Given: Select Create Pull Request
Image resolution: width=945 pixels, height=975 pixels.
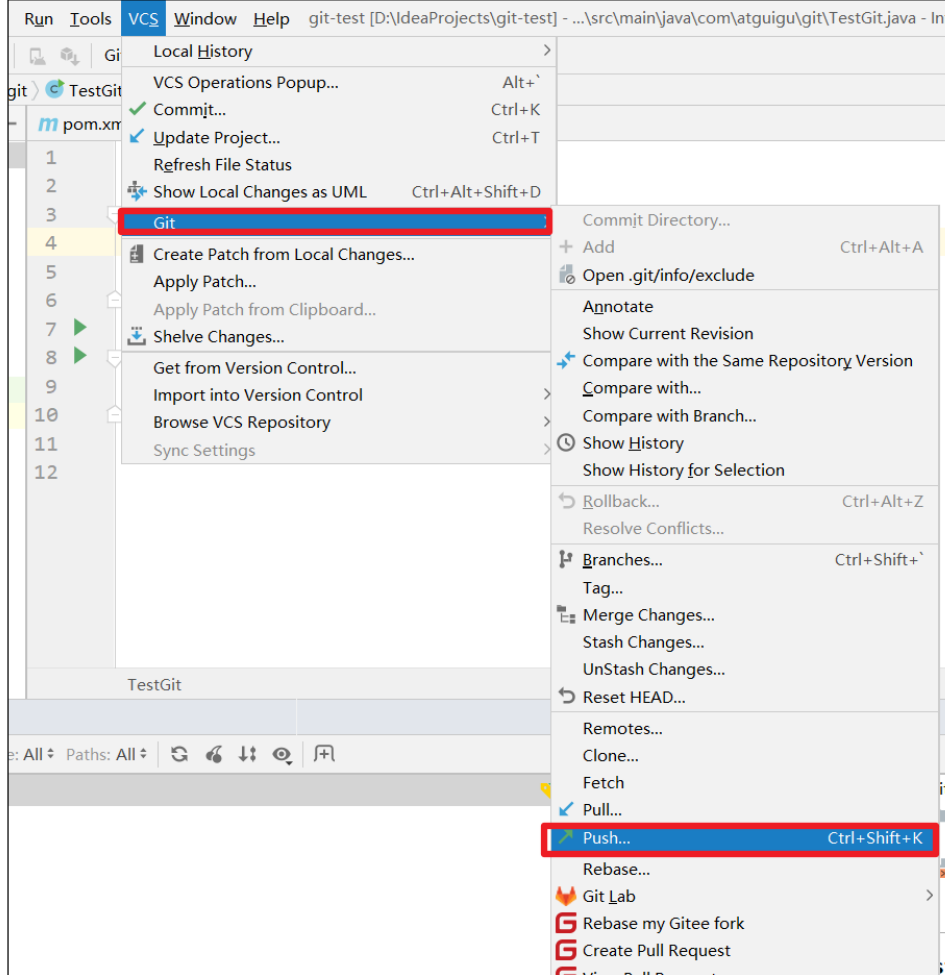Looking at the screenshot, I should point(745,951).
